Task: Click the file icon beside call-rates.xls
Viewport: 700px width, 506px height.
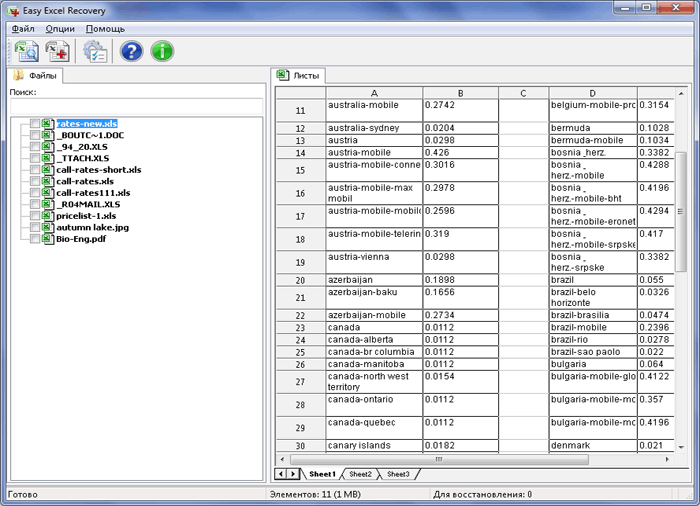Action: [x=46, y=181]
